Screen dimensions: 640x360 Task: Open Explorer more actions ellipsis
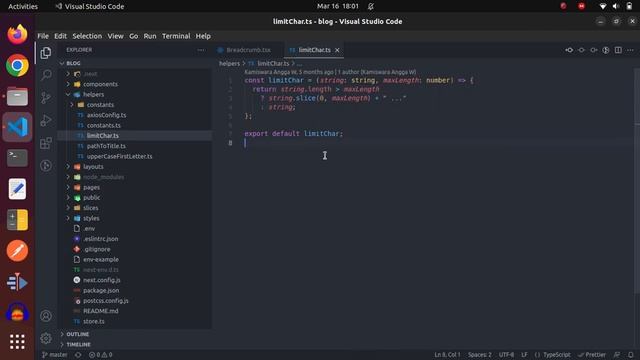pyautogui.click(x=201, y=50)
